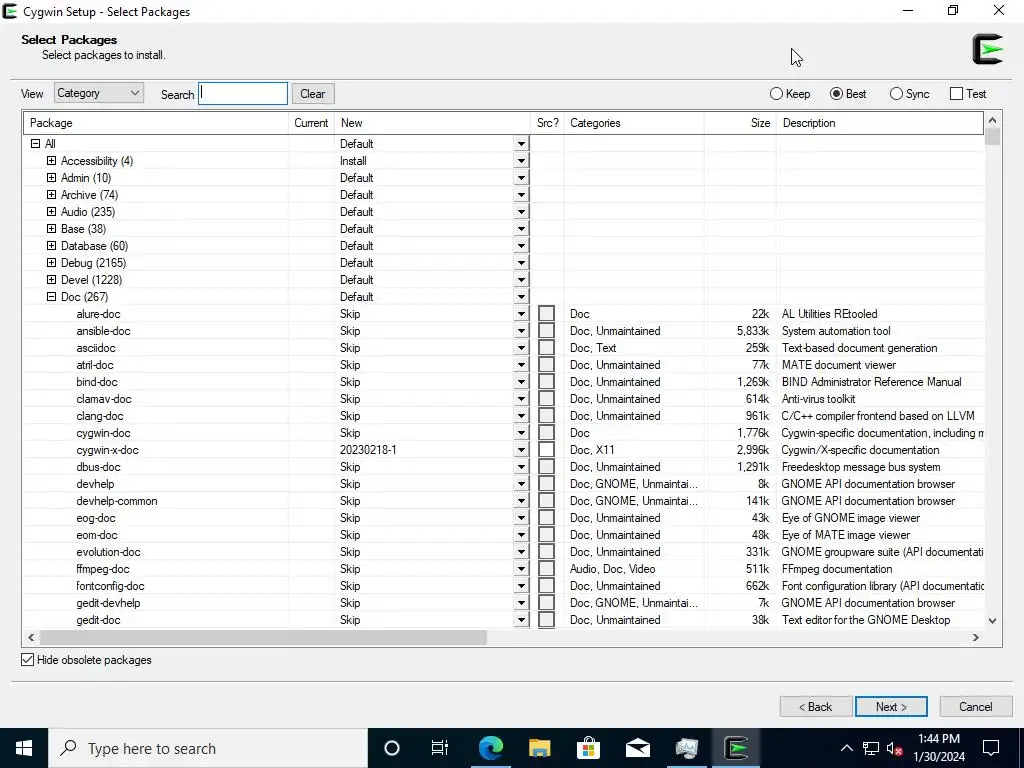Click the Current column header

point(312,123)
